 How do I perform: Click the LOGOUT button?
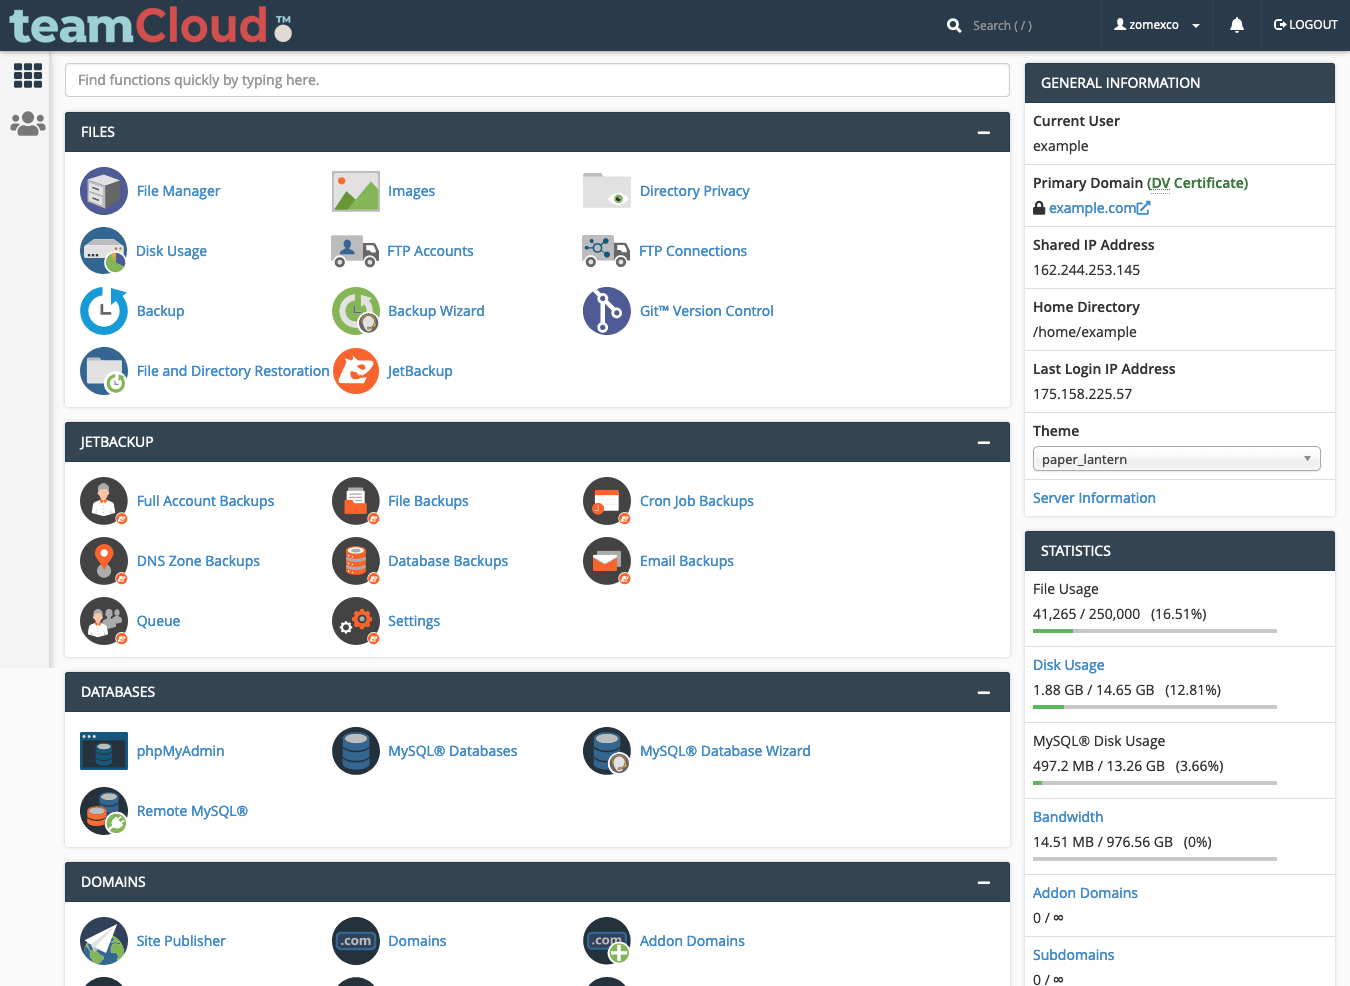pyautogui.click(x=1305, y=25)
